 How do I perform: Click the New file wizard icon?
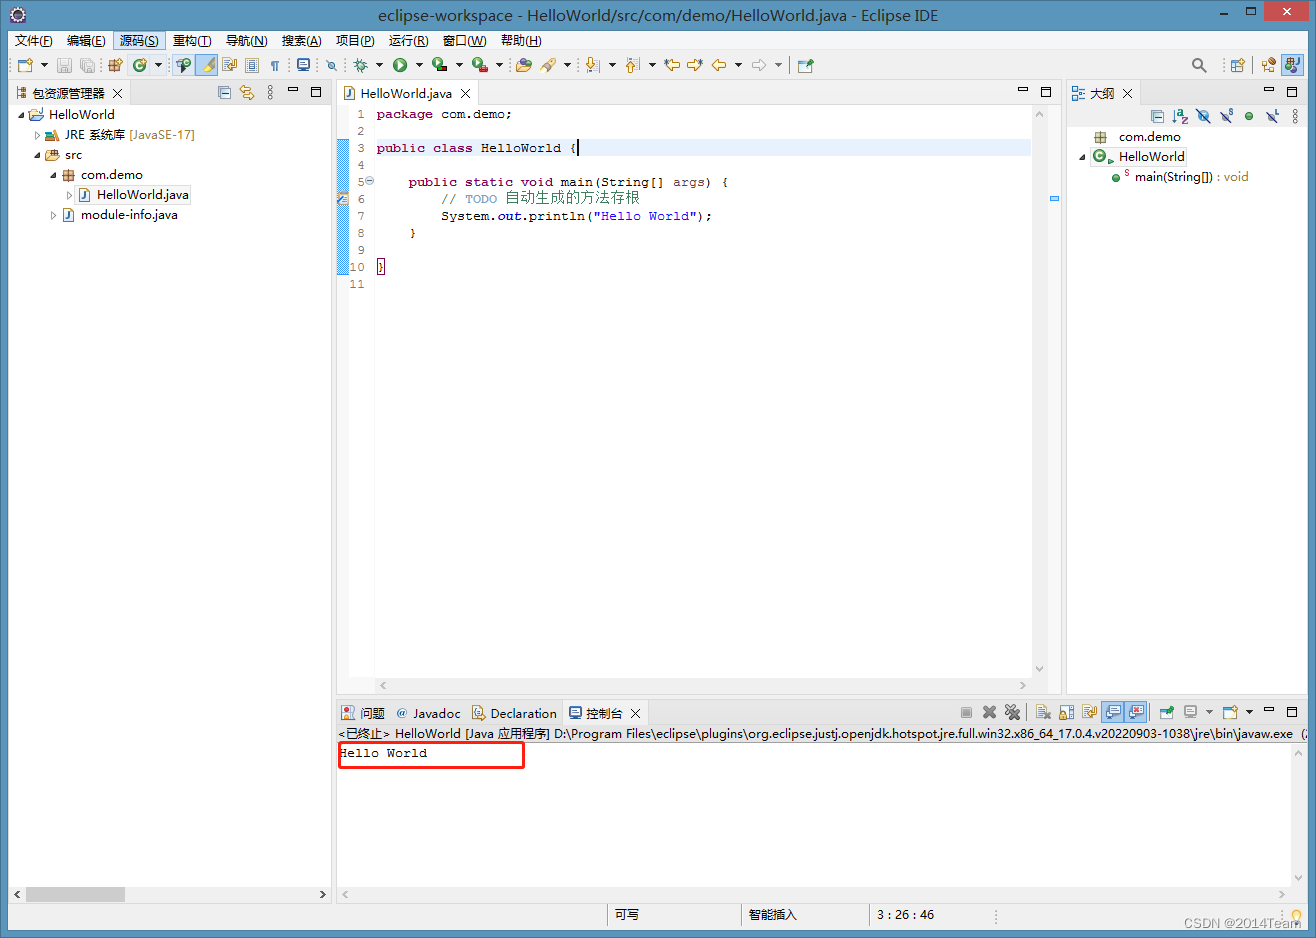pyautogui.click(x=26, y=65)
